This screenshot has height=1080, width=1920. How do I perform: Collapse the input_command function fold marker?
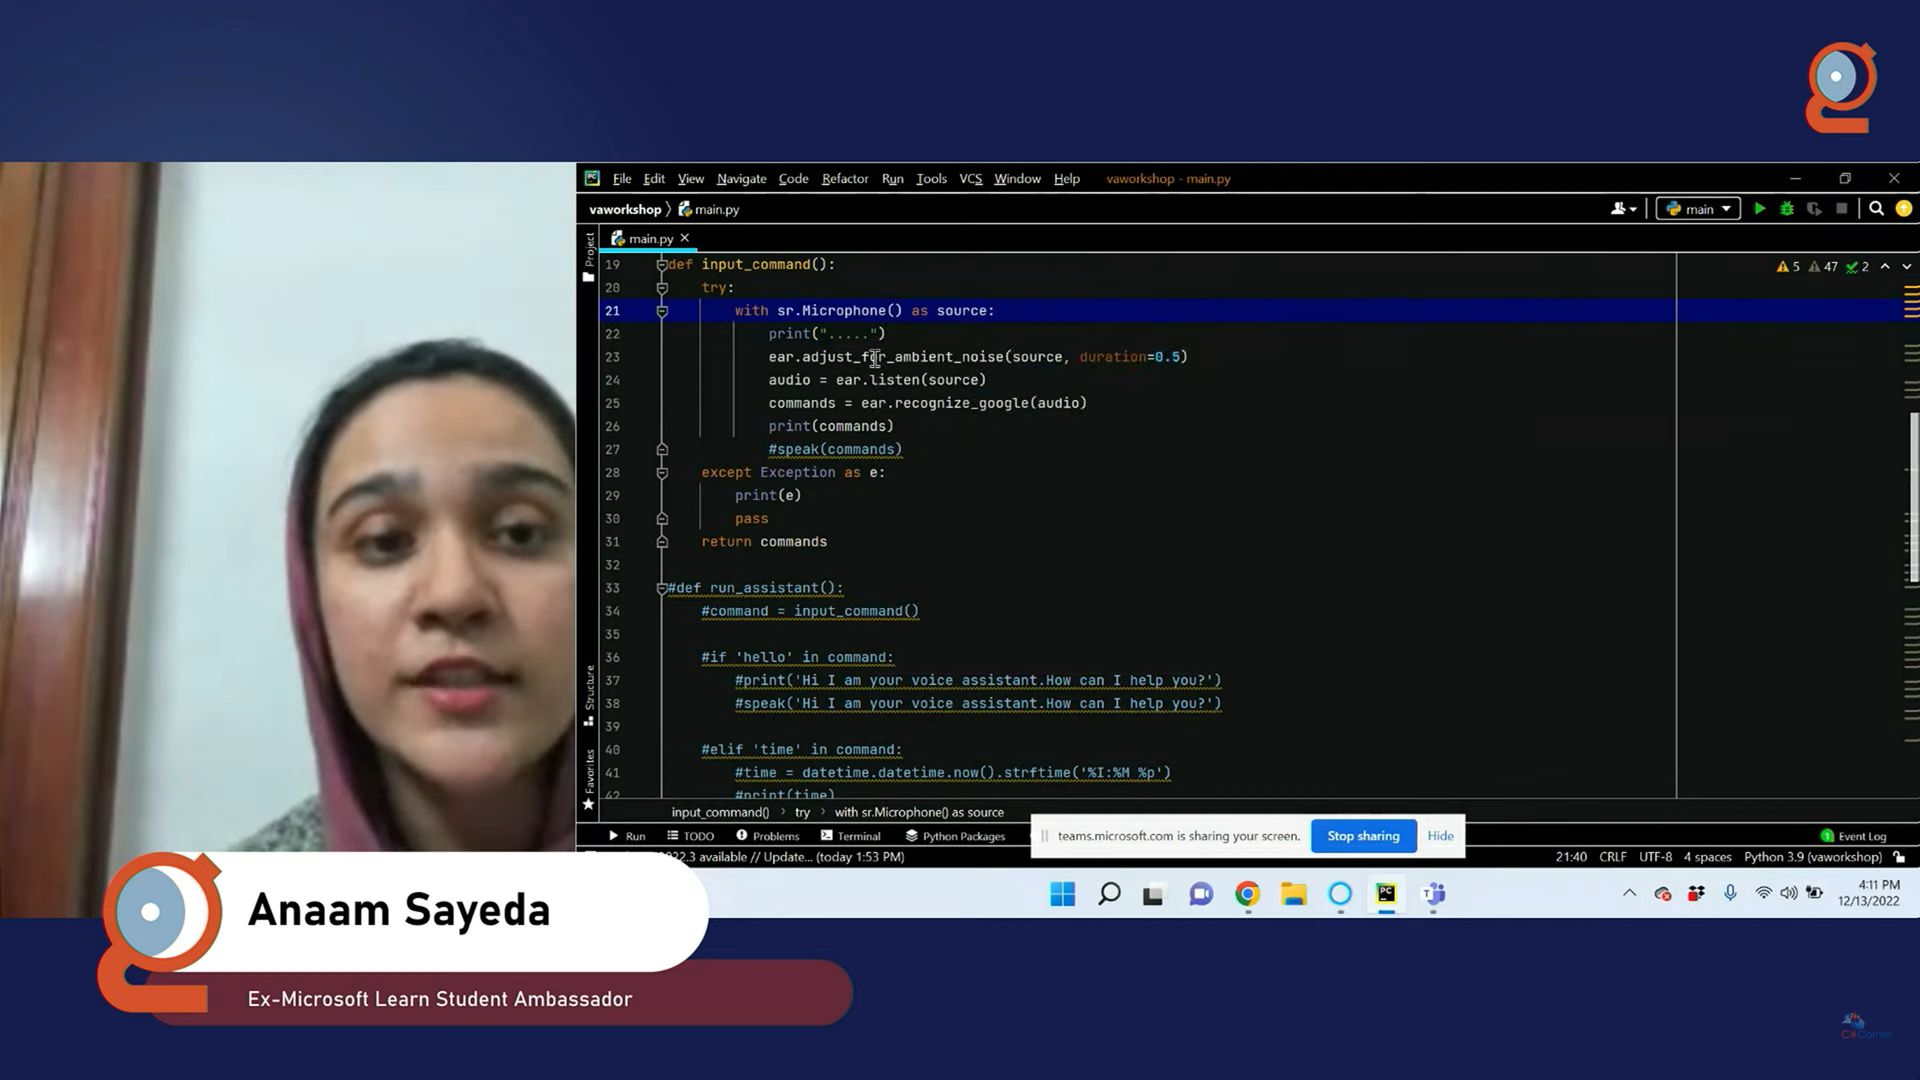click(661, 265)
